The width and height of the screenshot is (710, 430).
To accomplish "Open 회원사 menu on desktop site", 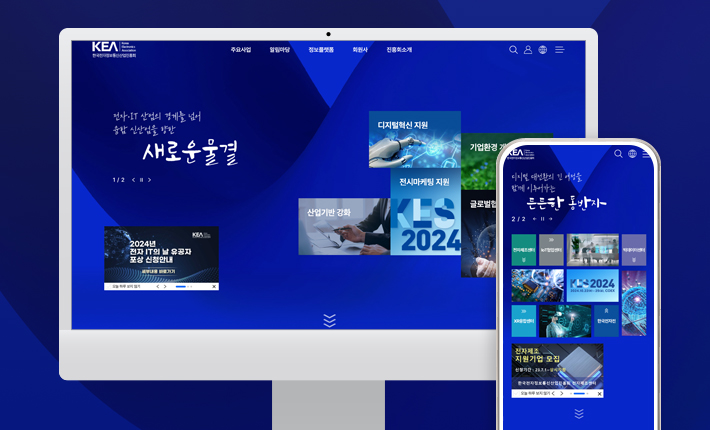I will click(x=360, y=50).
